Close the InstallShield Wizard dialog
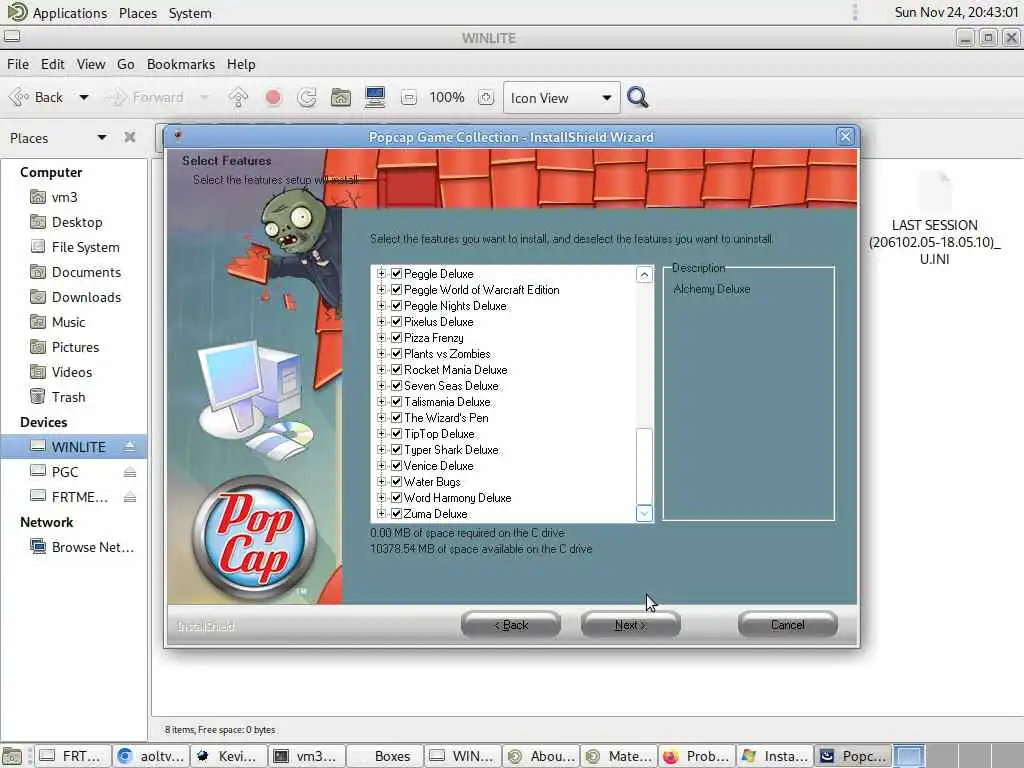This screenshot has height=768, width=1024. tap(845, 136)
